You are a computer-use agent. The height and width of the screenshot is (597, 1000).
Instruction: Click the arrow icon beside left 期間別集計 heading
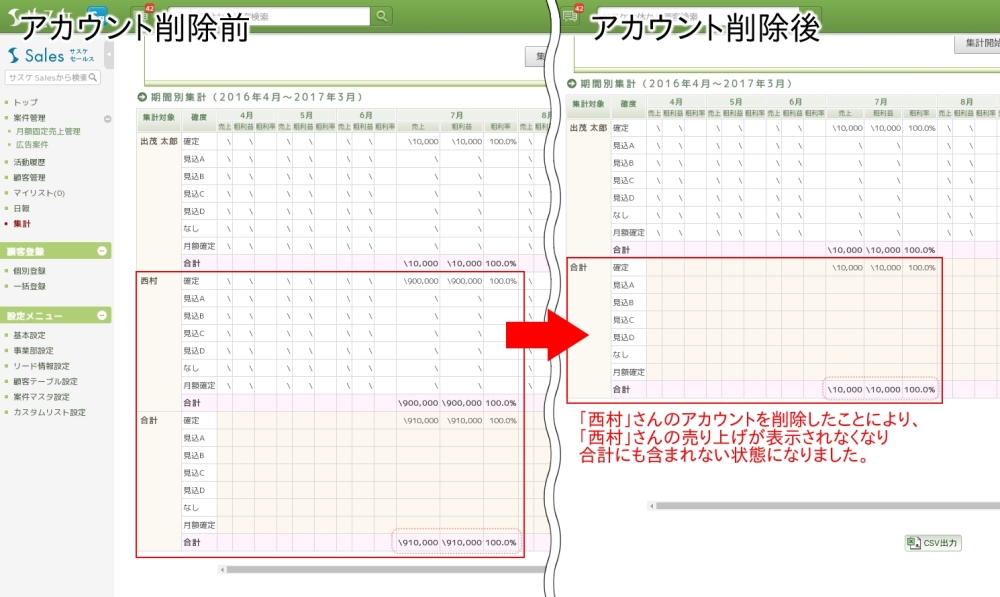pos(142,97)
